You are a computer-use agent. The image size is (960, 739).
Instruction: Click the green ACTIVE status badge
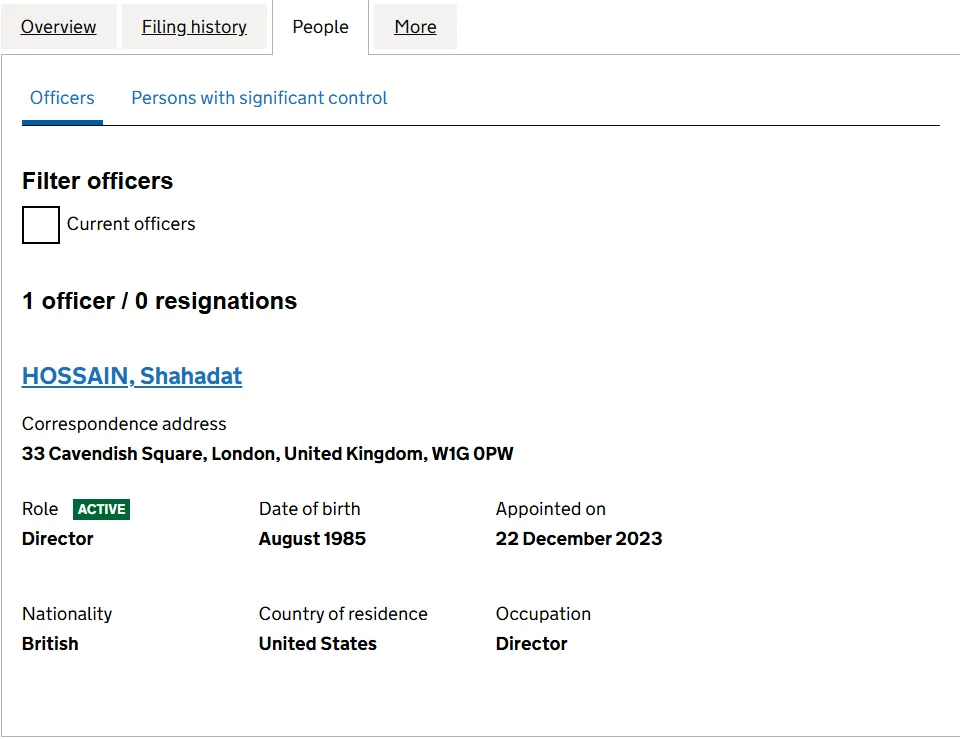[x=101, y=509]
